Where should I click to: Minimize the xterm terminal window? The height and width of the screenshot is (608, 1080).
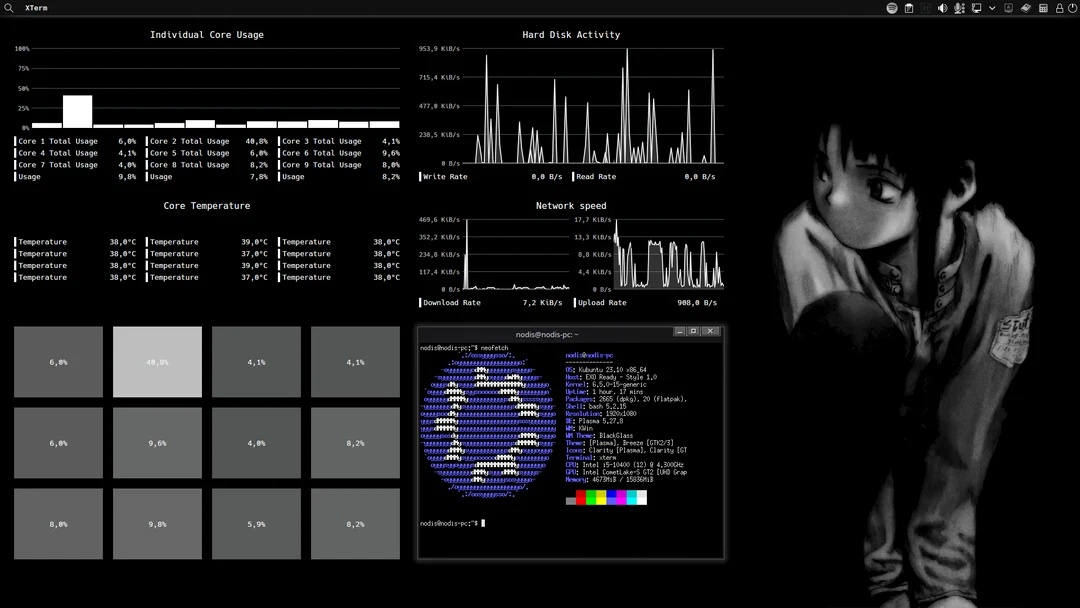679,331
